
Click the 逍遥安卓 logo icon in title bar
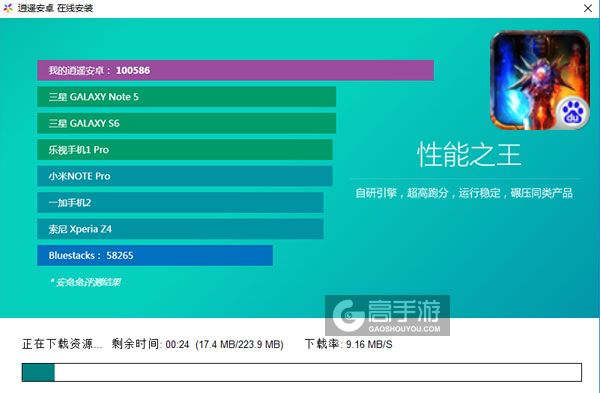point(8,8)
